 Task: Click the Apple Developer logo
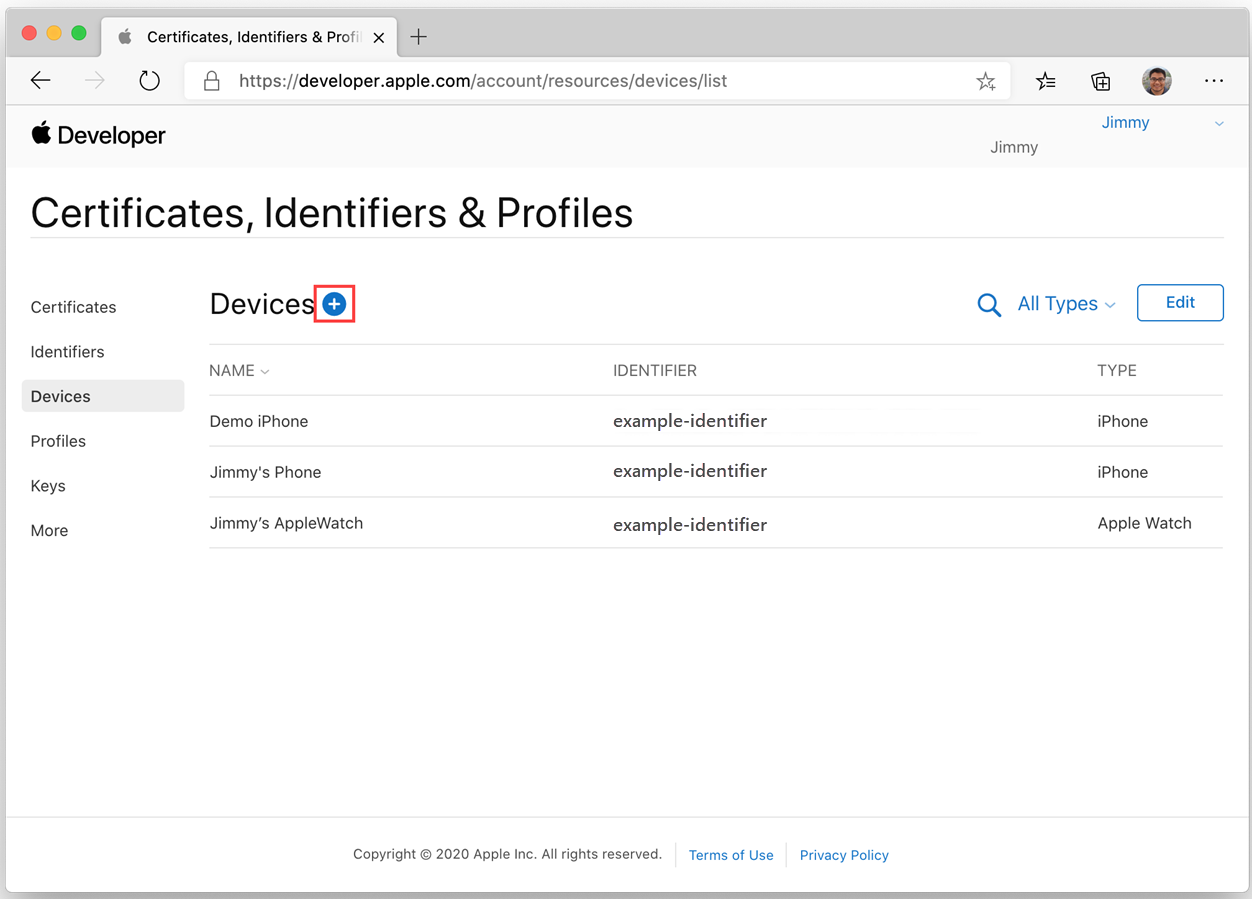[97, 134]
